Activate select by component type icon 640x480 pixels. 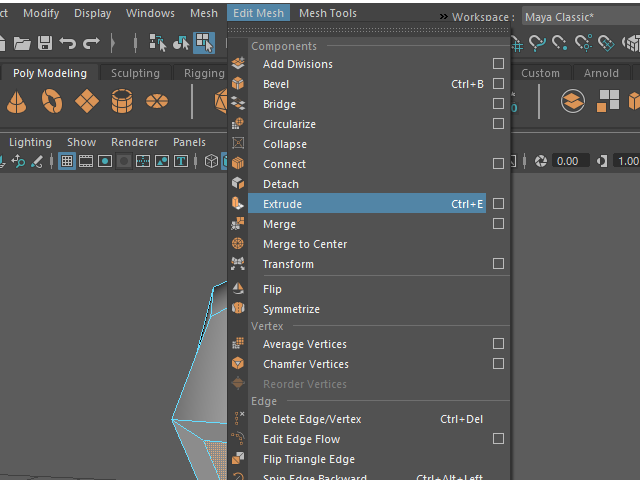204,43
